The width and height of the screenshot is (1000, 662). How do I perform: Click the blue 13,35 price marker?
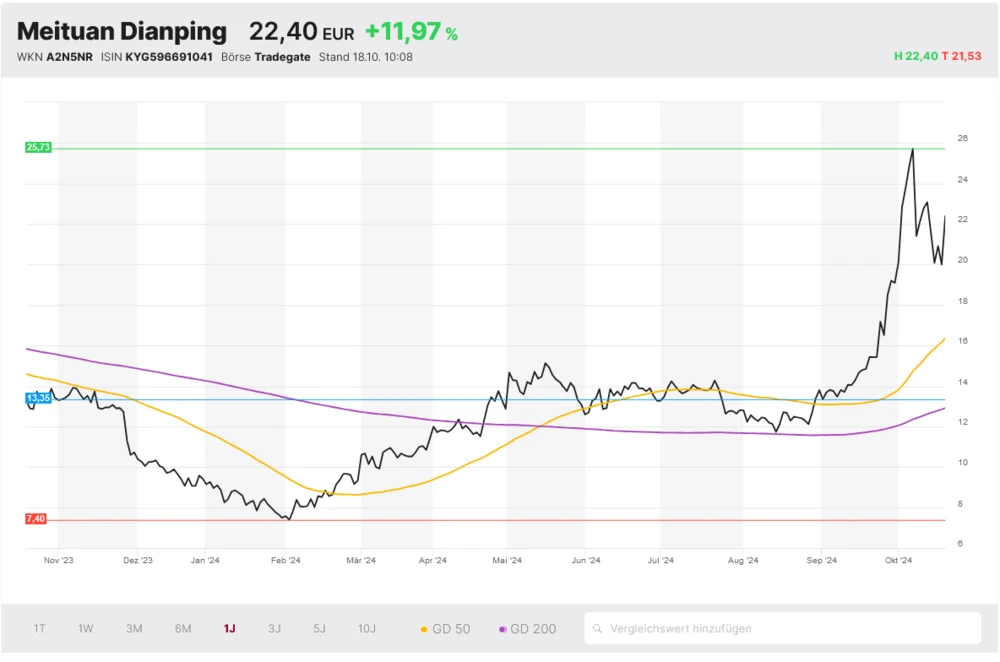[38, 398]
